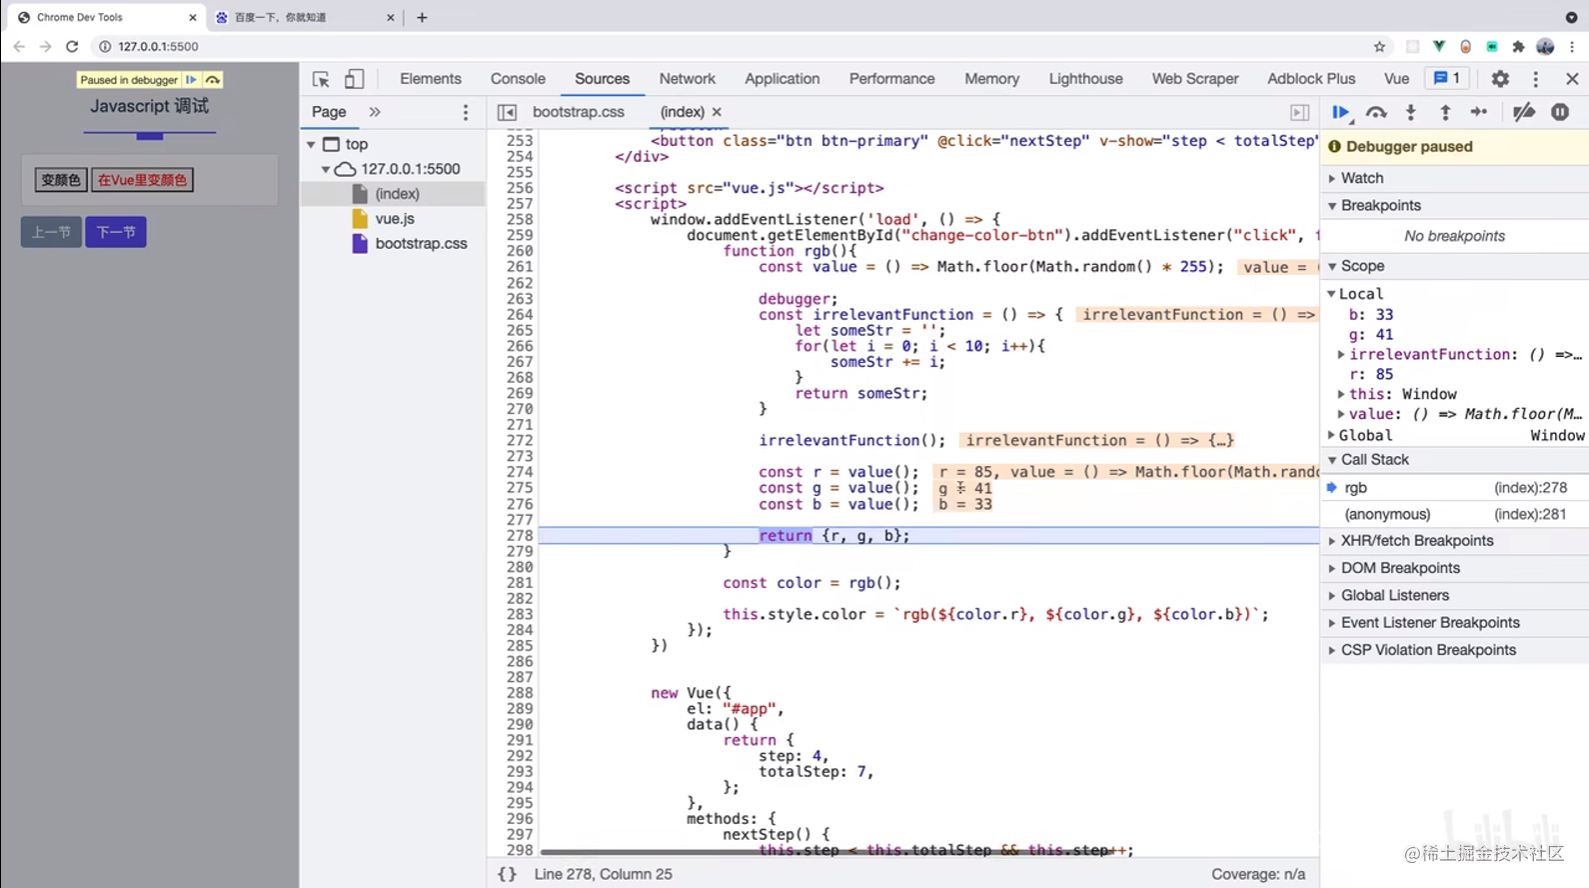
Task: Open a new browser tab
Action: [422, 17]
